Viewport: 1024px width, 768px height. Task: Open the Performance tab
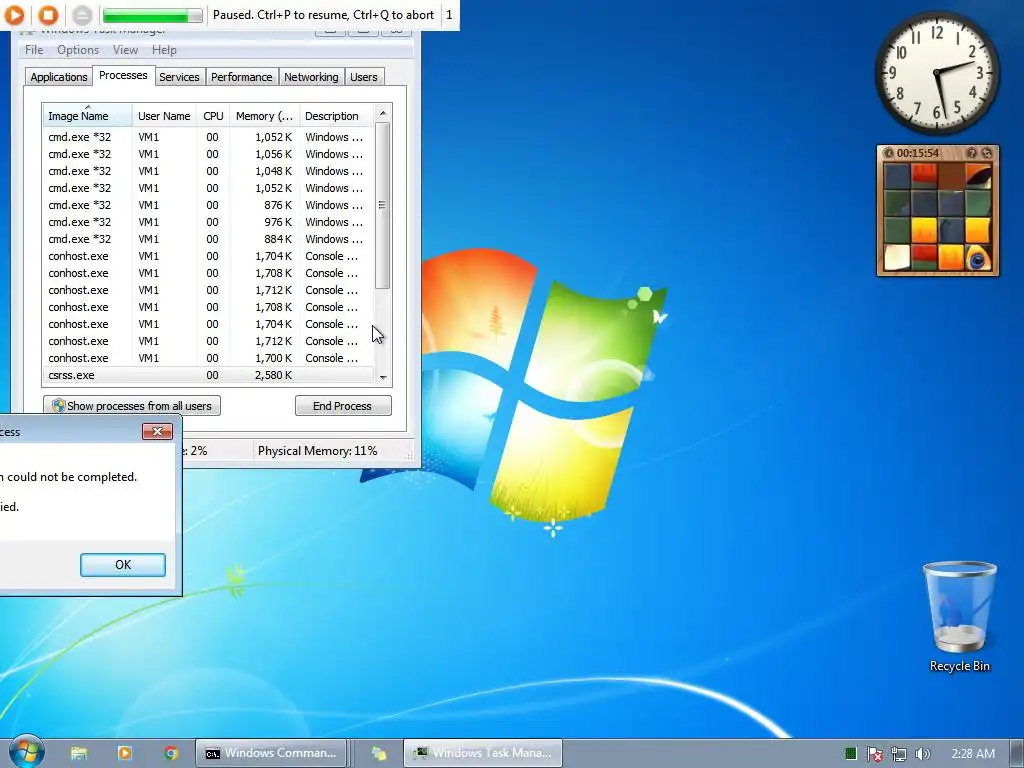[x=241, y=77]
